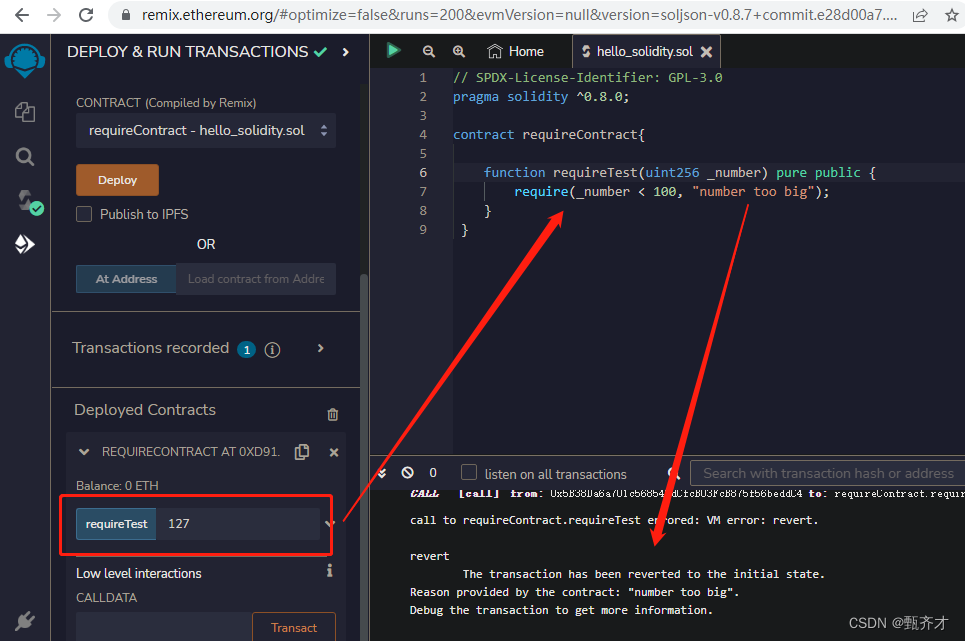Click the At Address button
The image size is (965, 641).
(x=126, y=279)
